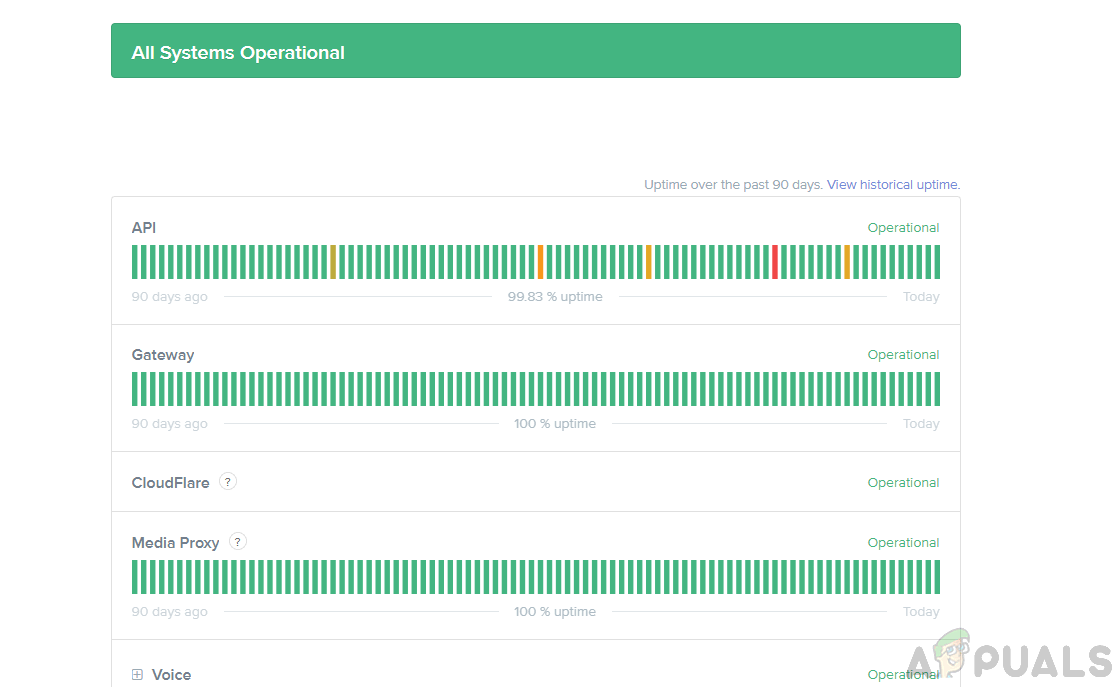Screen dimensions: 1118x687
Task: Click the Media Proxy component name
Action: pos(175,543)
